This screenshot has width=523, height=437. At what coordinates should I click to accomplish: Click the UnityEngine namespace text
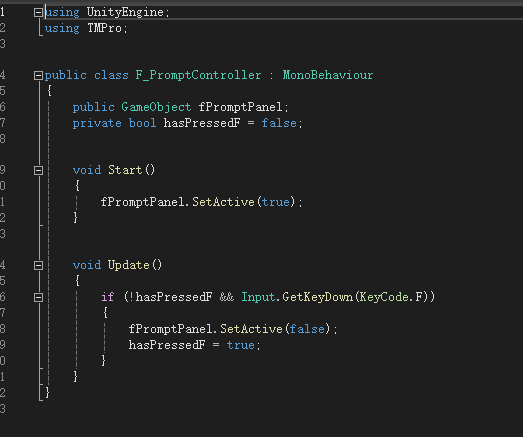125,12
